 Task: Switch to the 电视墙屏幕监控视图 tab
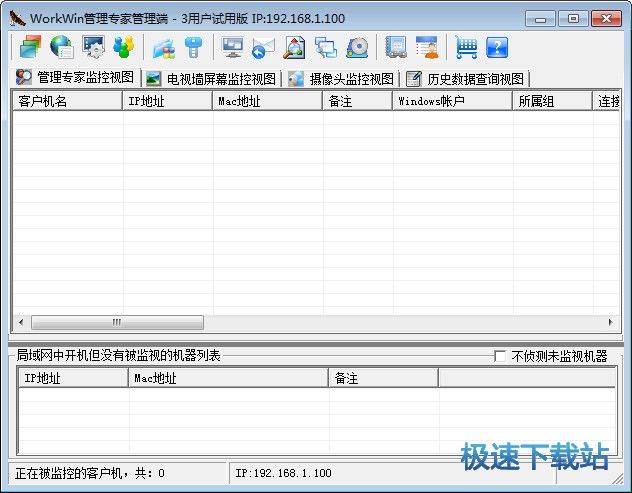211,79
